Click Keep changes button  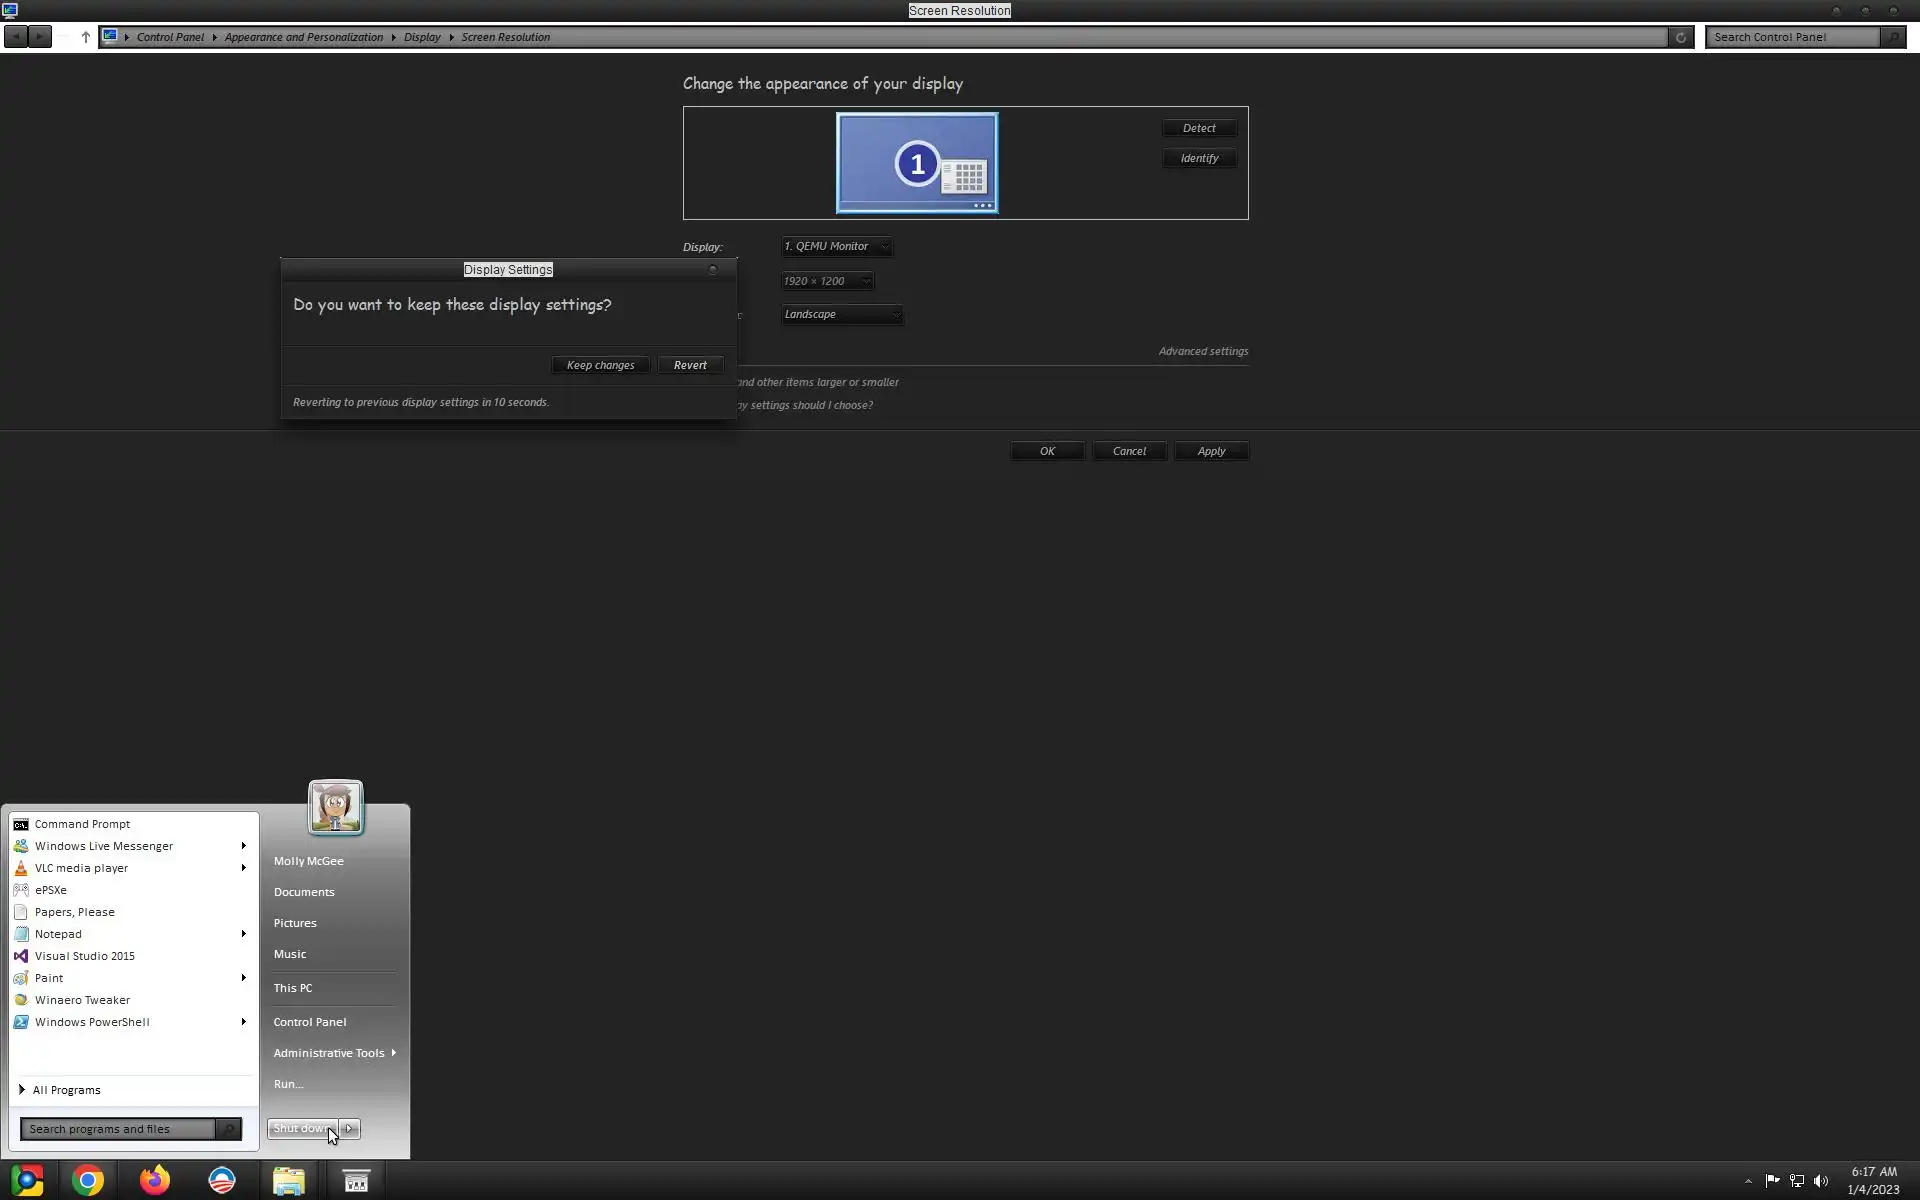click(600, 365)
